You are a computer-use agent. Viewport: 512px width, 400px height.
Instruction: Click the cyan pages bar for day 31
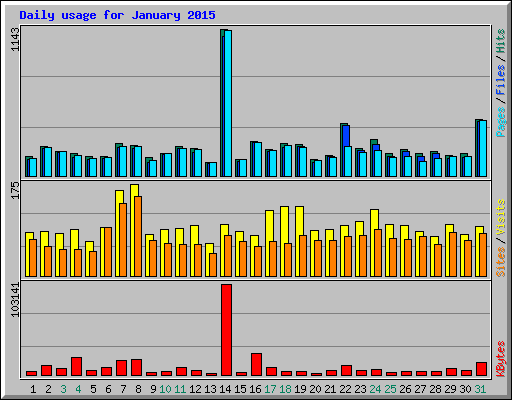483,148
